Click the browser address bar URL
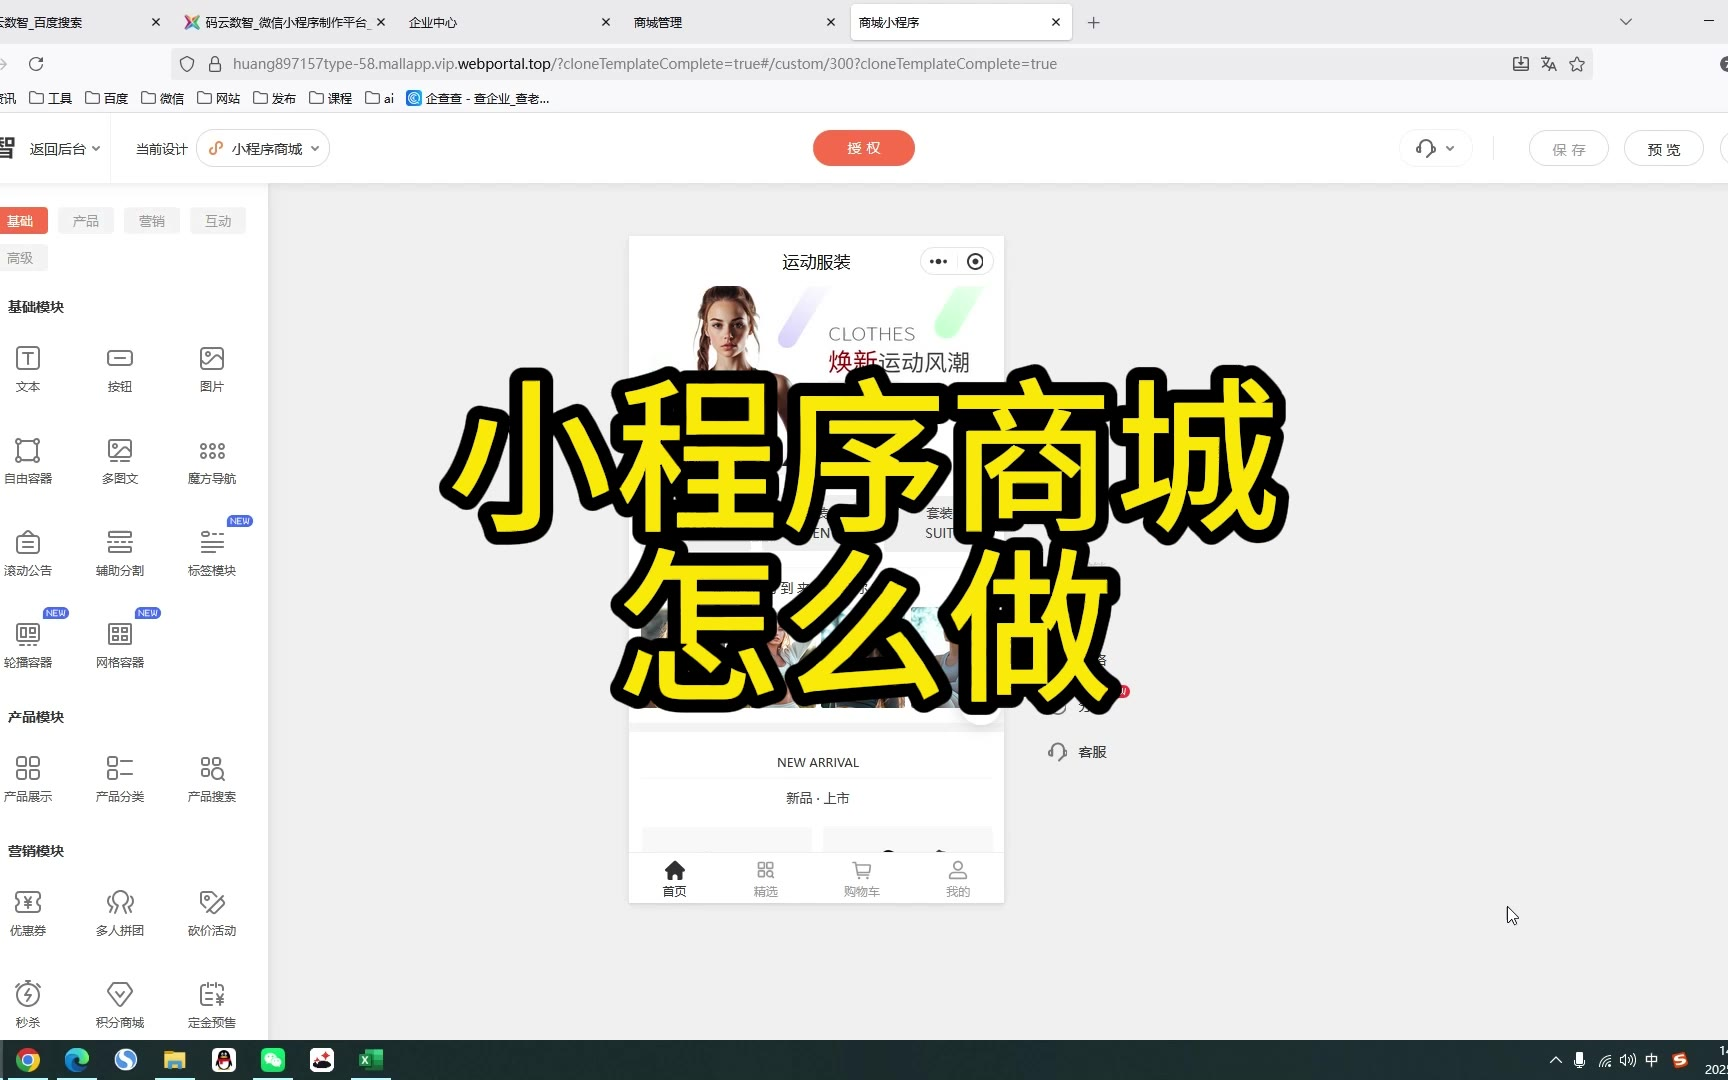Screen dimensions: 1728x1080 click(x=644, y=64)
